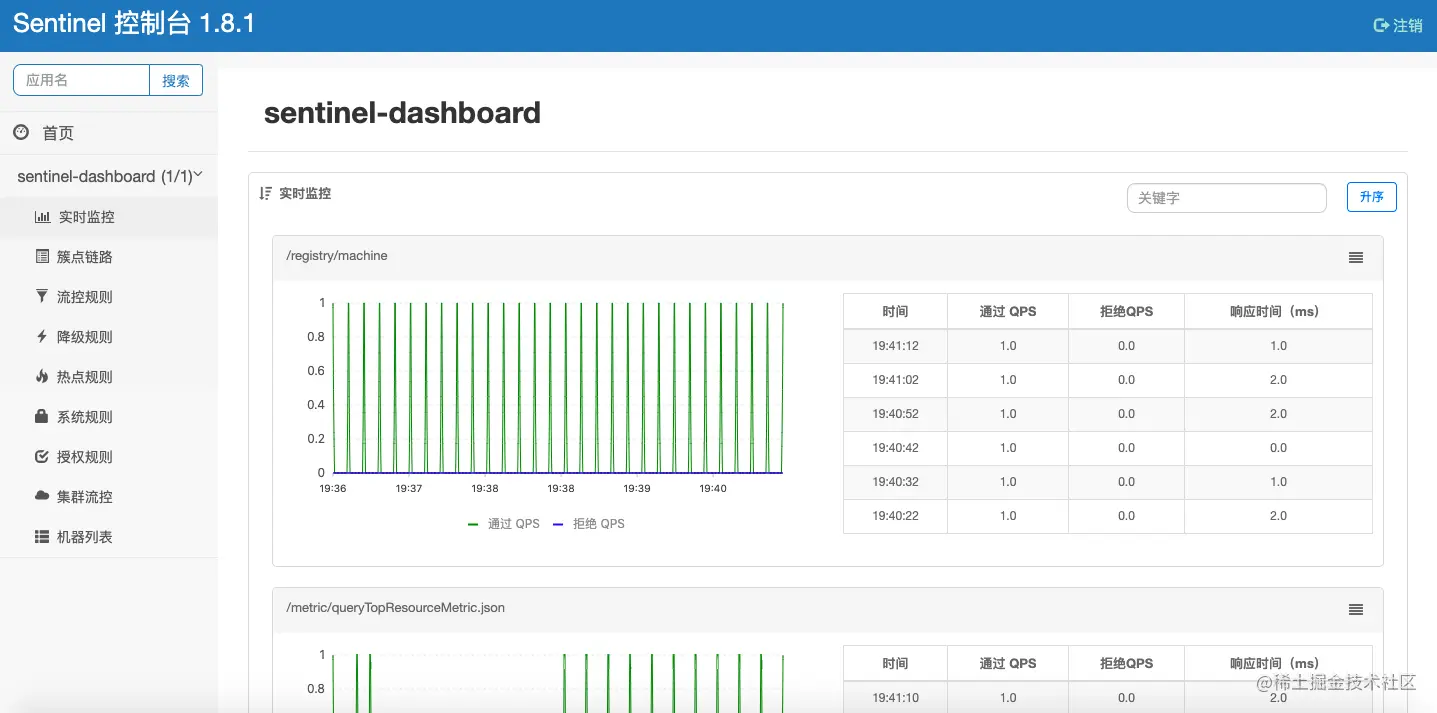Image resolution: width=1437 pixels, height=713 pixels.
Task: Click the cloud icon beside 集群流控
Action: pos(42,496)
